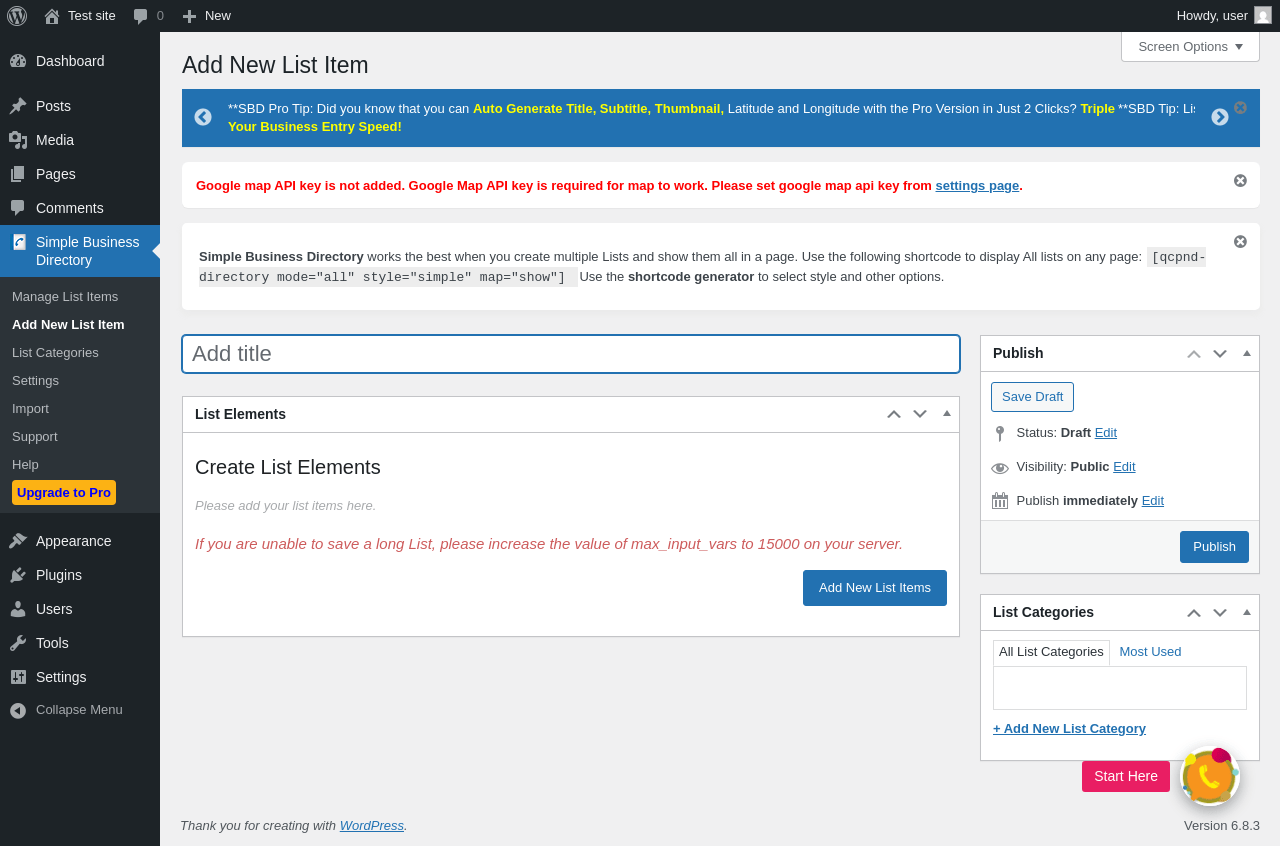Show next Pro tip with right arrow
The image size is (1280, 846).
point(1220,117)
